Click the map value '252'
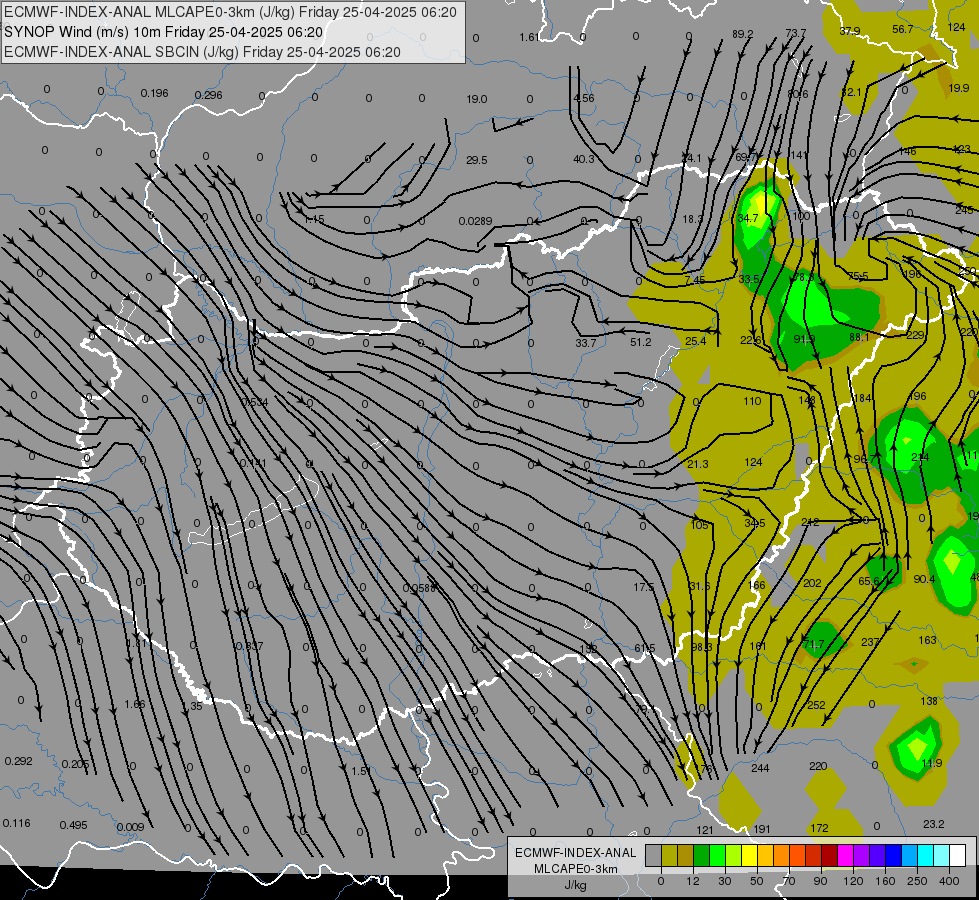979x900 pixels. (816, 705)
